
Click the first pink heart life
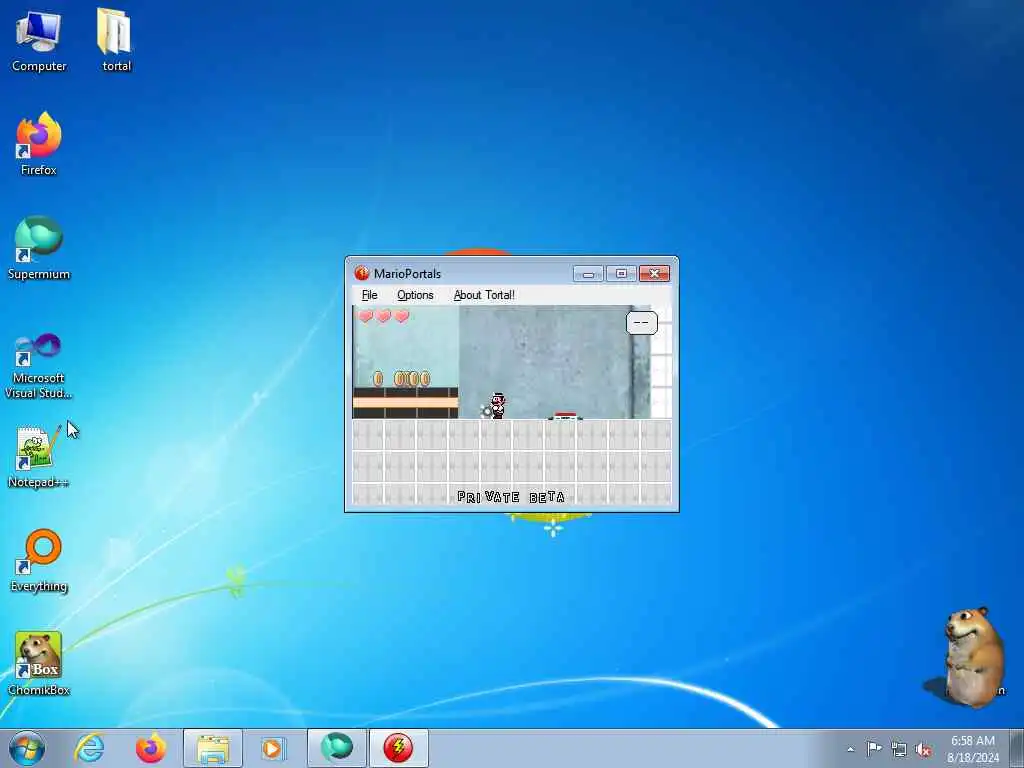(366, 317)
